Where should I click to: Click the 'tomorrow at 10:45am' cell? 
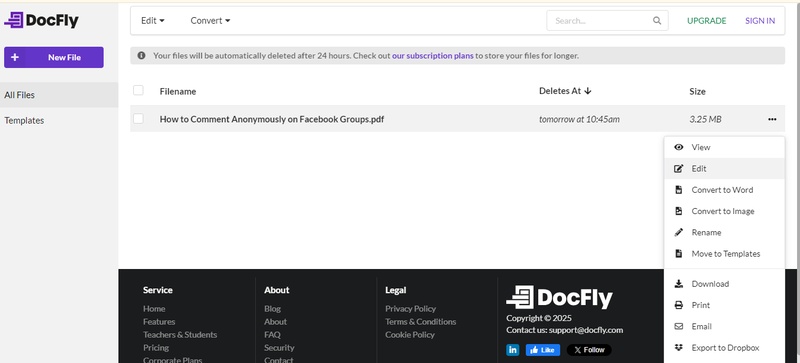579,119
